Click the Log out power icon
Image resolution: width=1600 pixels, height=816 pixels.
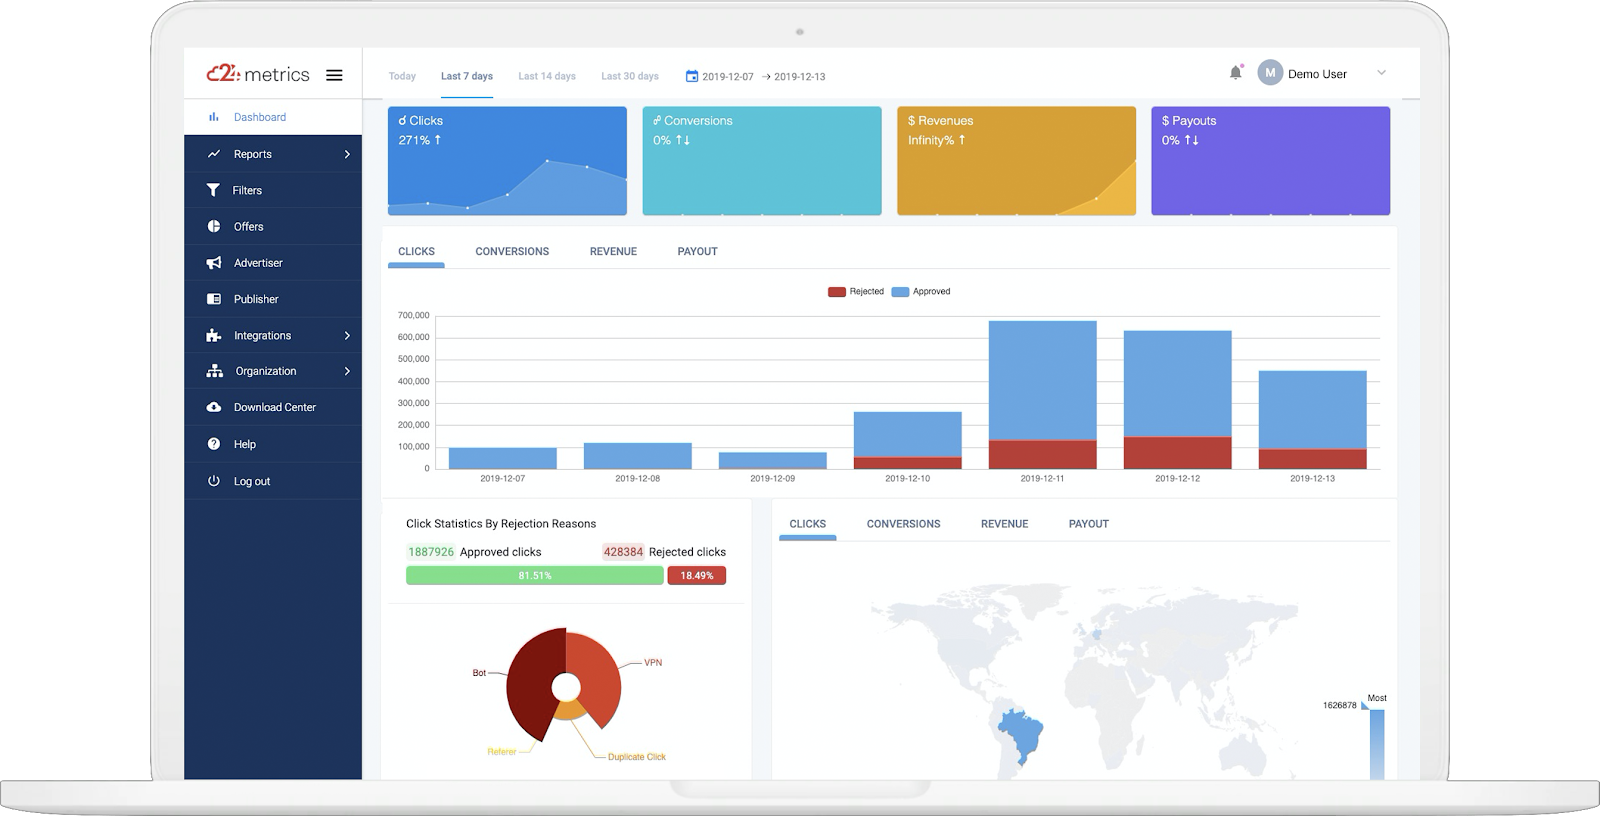pos(213,481)
